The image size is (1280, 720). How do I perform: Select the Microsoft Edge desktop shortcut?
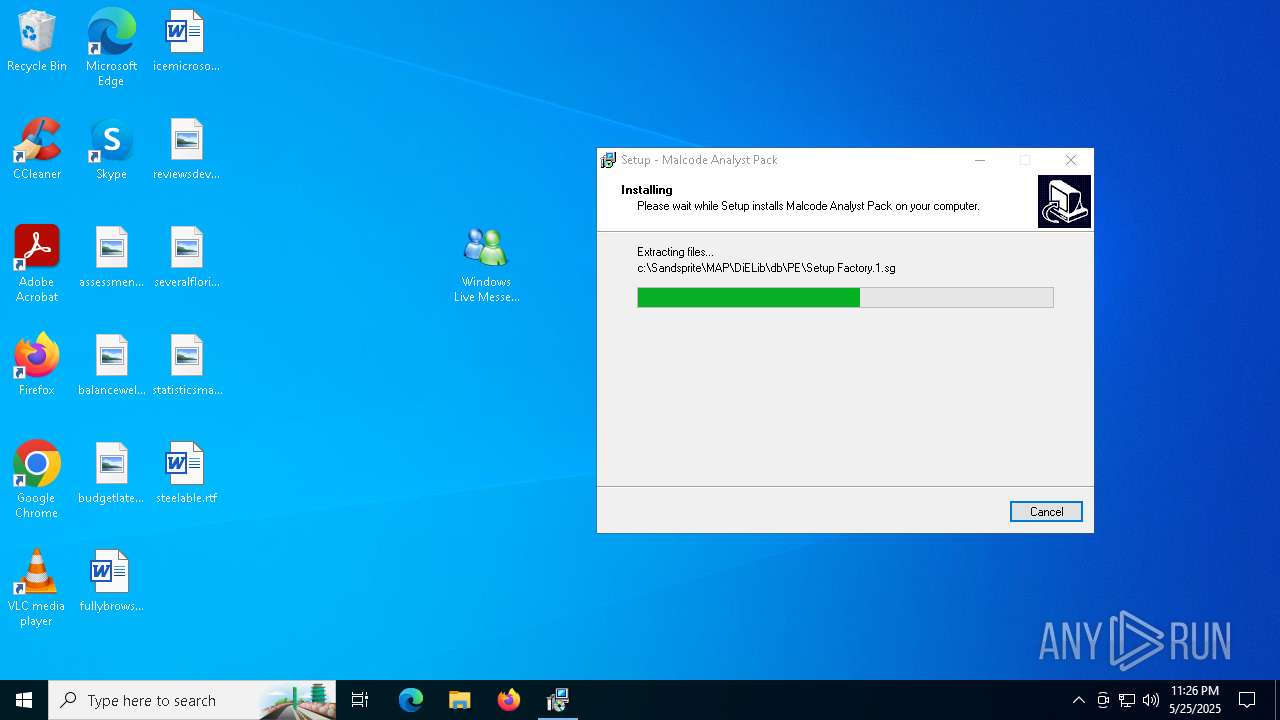tap(111, 48)
